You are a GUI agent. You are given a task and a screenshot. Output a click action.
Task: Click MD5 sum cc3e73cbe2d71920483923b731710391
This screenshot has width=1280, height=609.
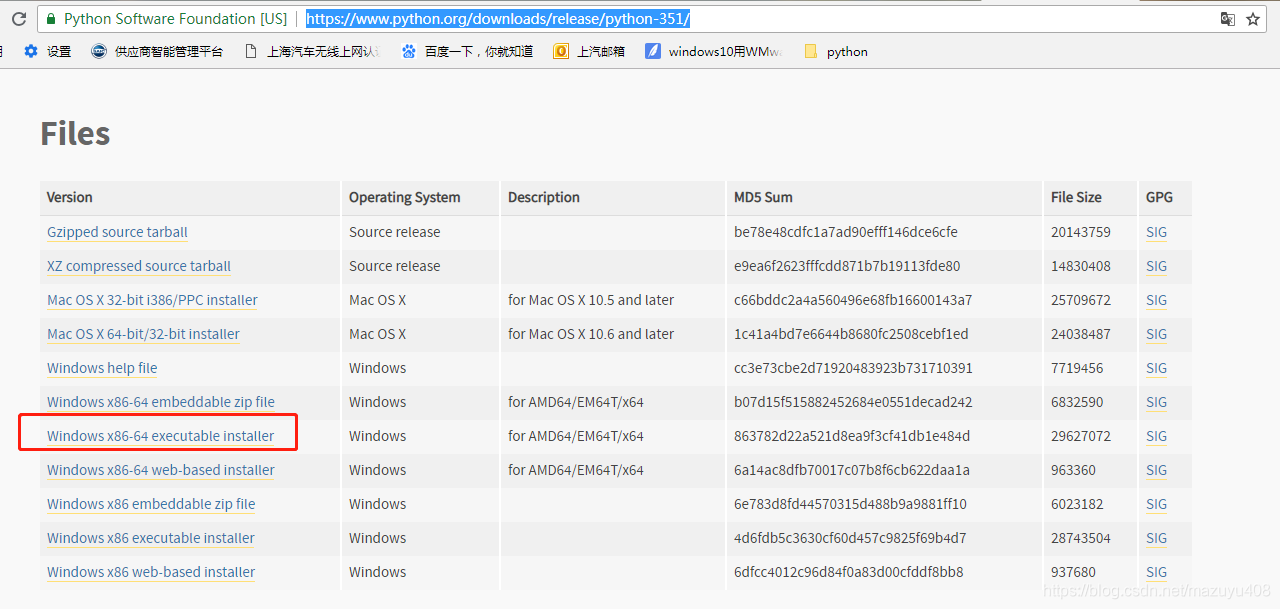pyautogui.click(x=853, y=368)
